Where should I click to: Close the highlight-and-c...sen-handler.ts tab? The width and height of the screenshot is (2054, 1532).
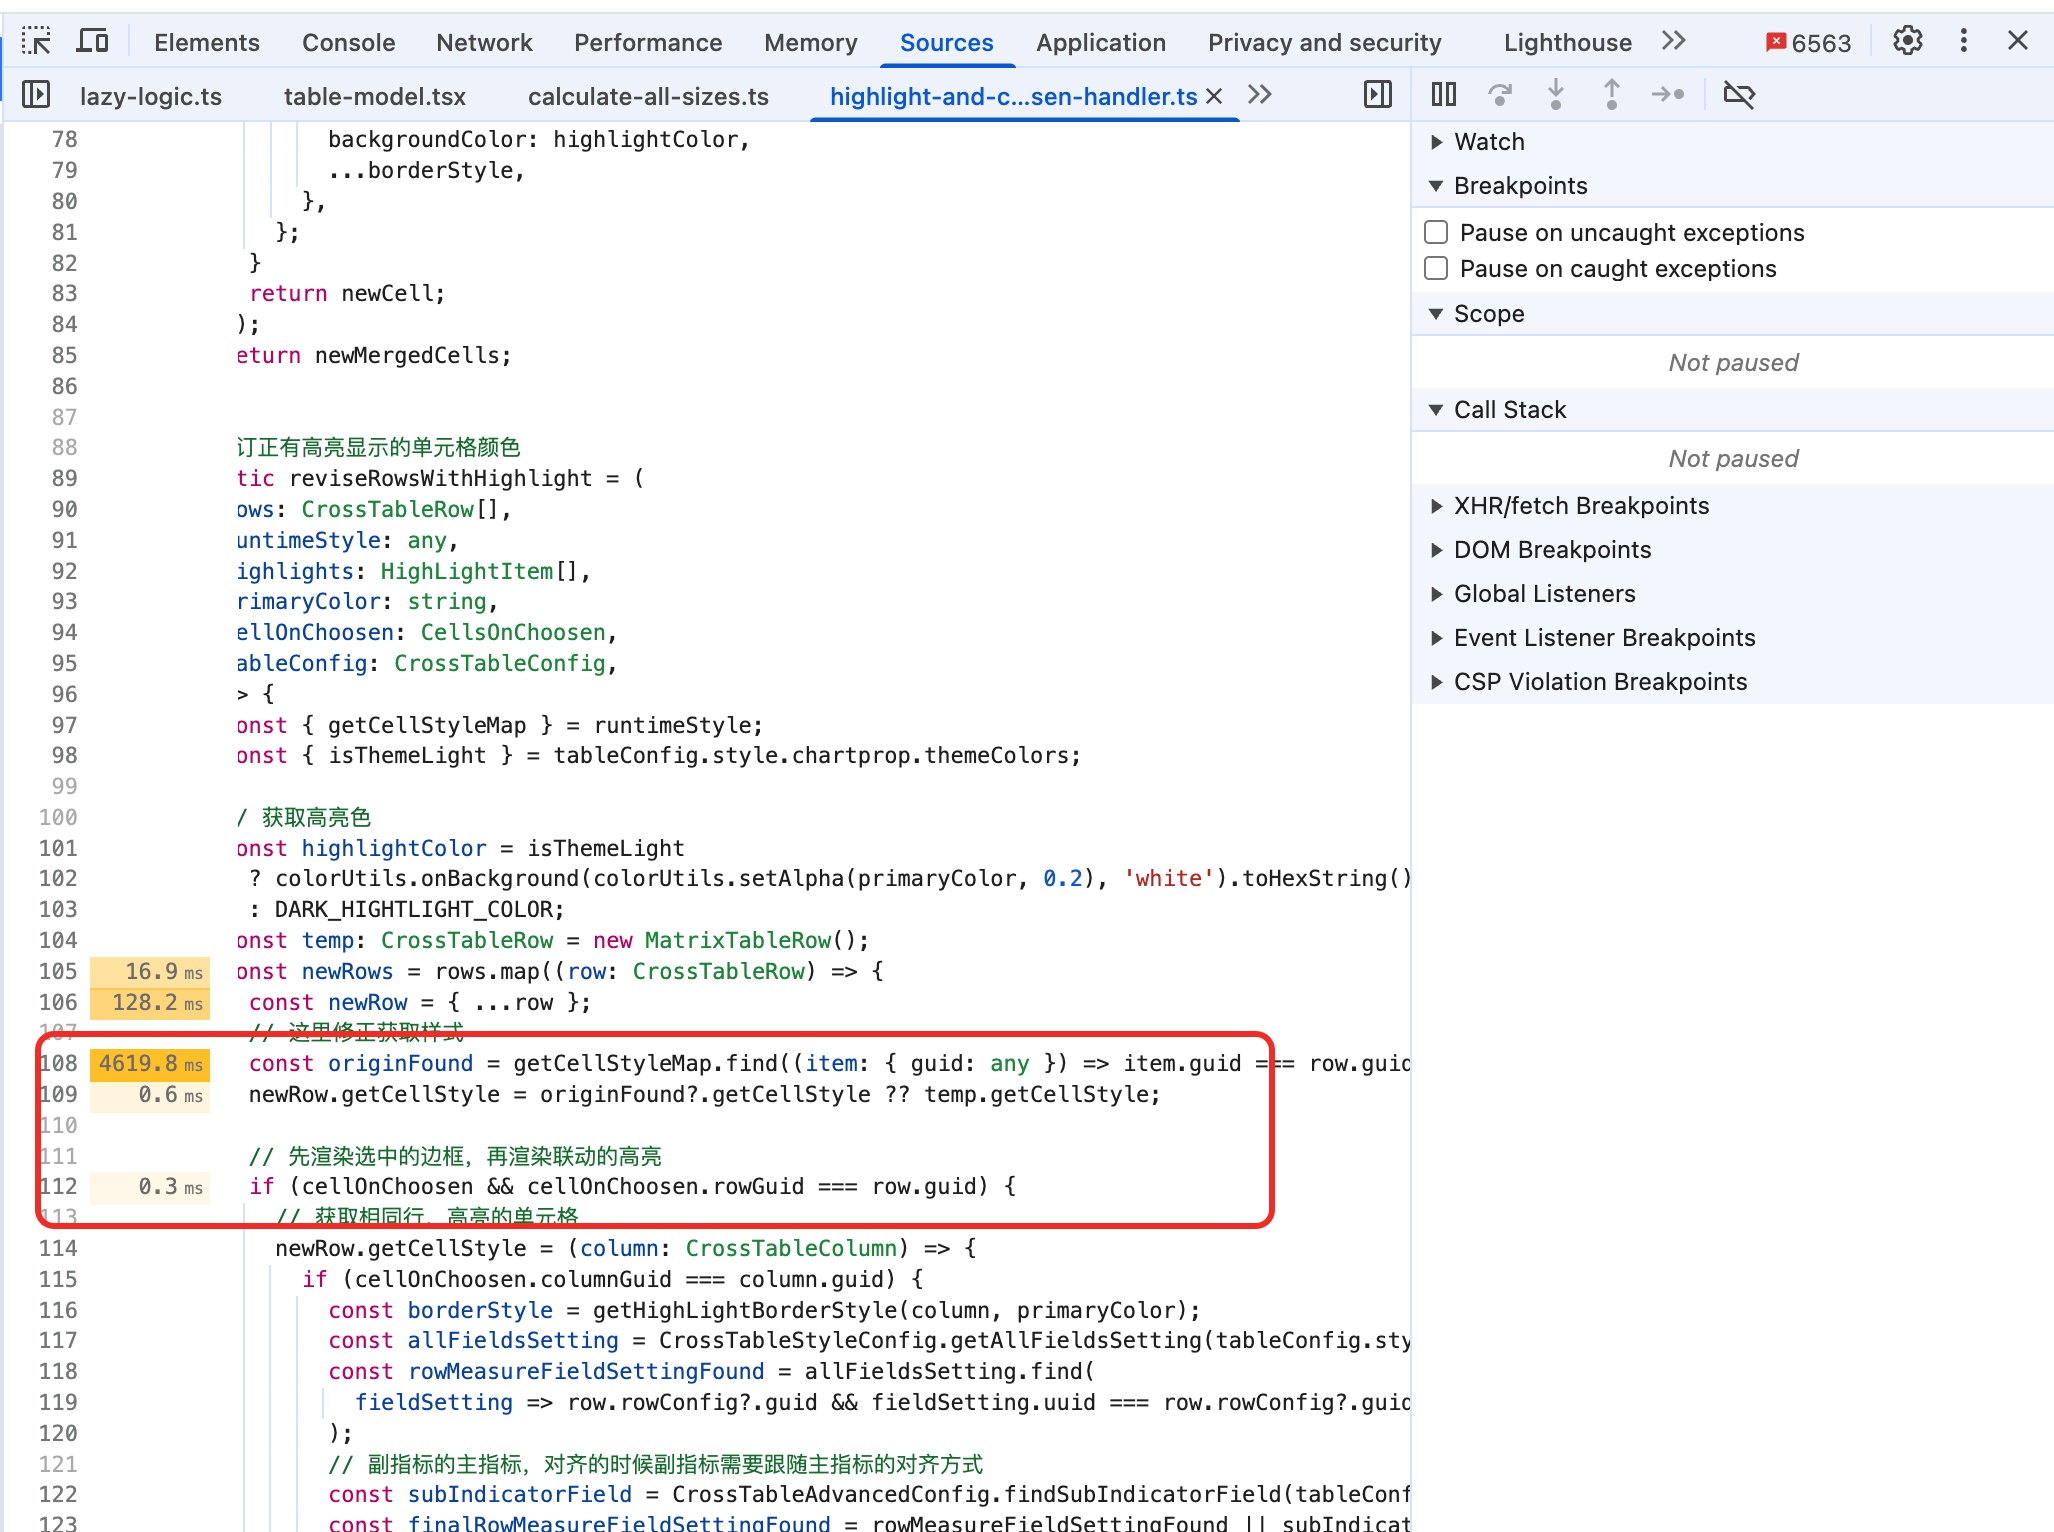tap(1214, 96)
